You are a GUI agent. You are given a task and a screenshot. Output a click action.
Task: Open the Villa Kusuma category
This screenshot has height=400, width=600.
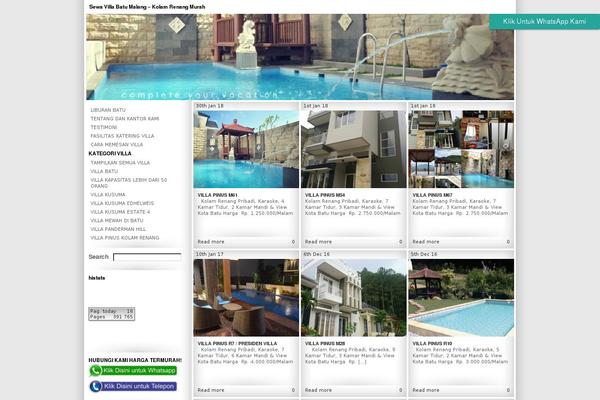pos(108,194)
